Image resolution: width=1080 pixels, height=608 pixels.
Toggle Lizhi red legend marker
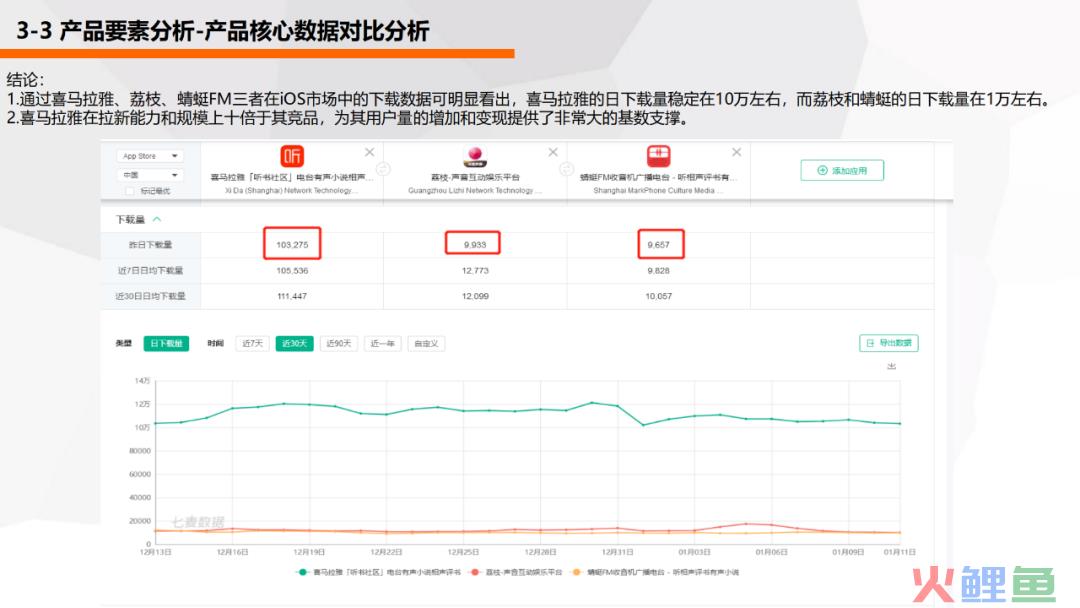pyautogui.click(x=475, y=572)
